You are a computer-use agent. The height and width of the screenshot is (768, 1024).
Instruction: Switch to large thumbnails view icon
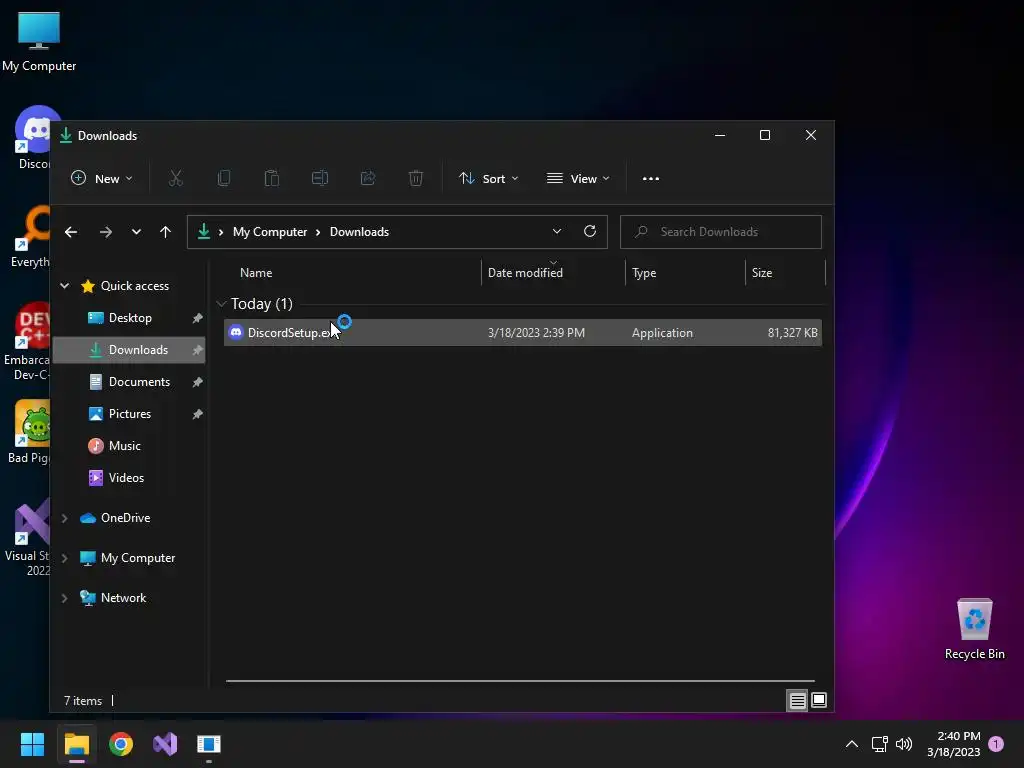pyautogui.click(x=819, y=701)
